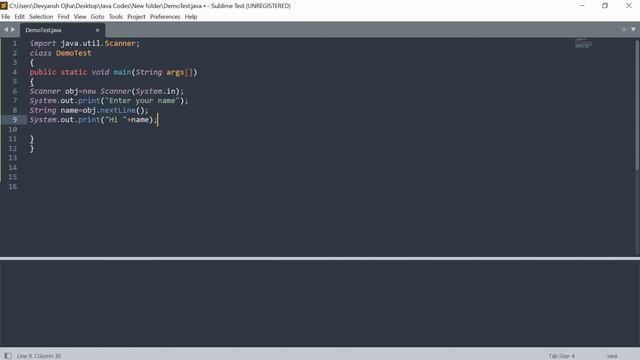
Task: Click the minimap code preview
Action: [583, 43]
